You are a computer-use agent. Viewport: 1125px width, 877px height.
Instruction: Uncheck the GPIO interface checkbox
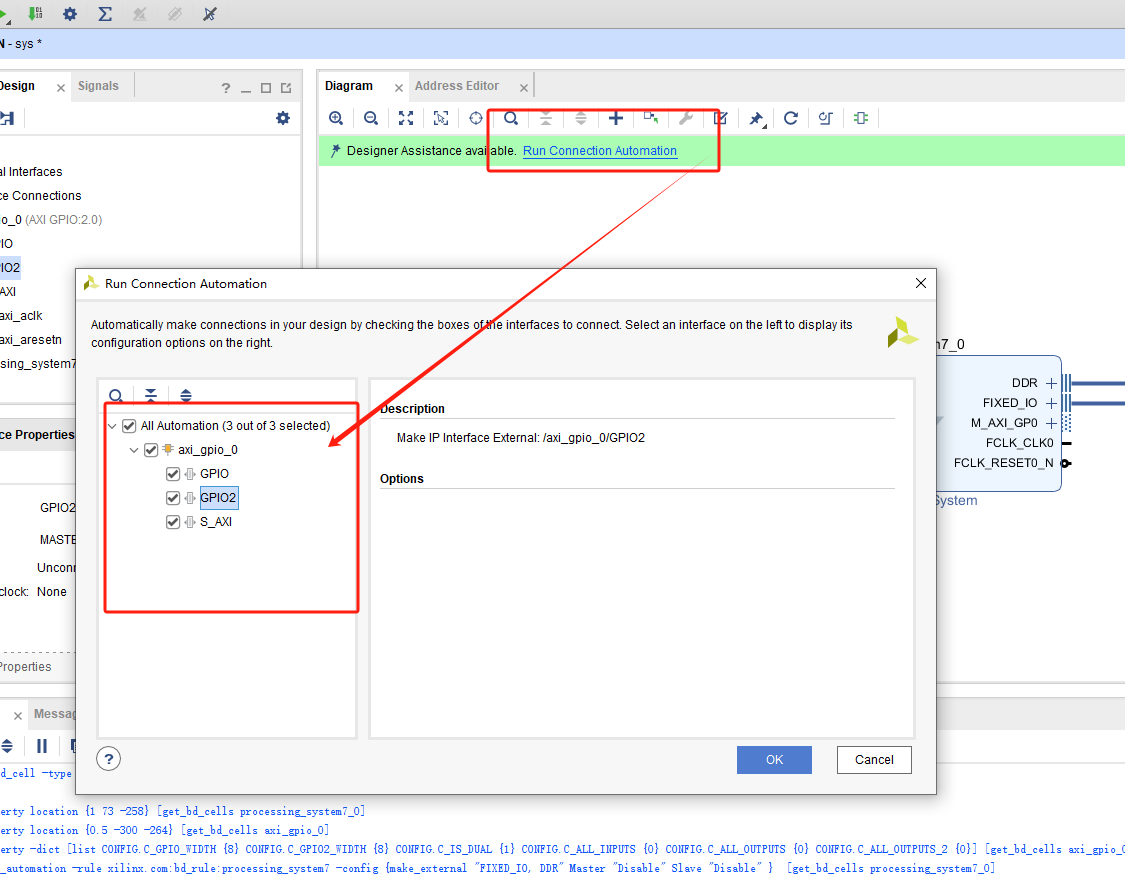coord(173,474)
